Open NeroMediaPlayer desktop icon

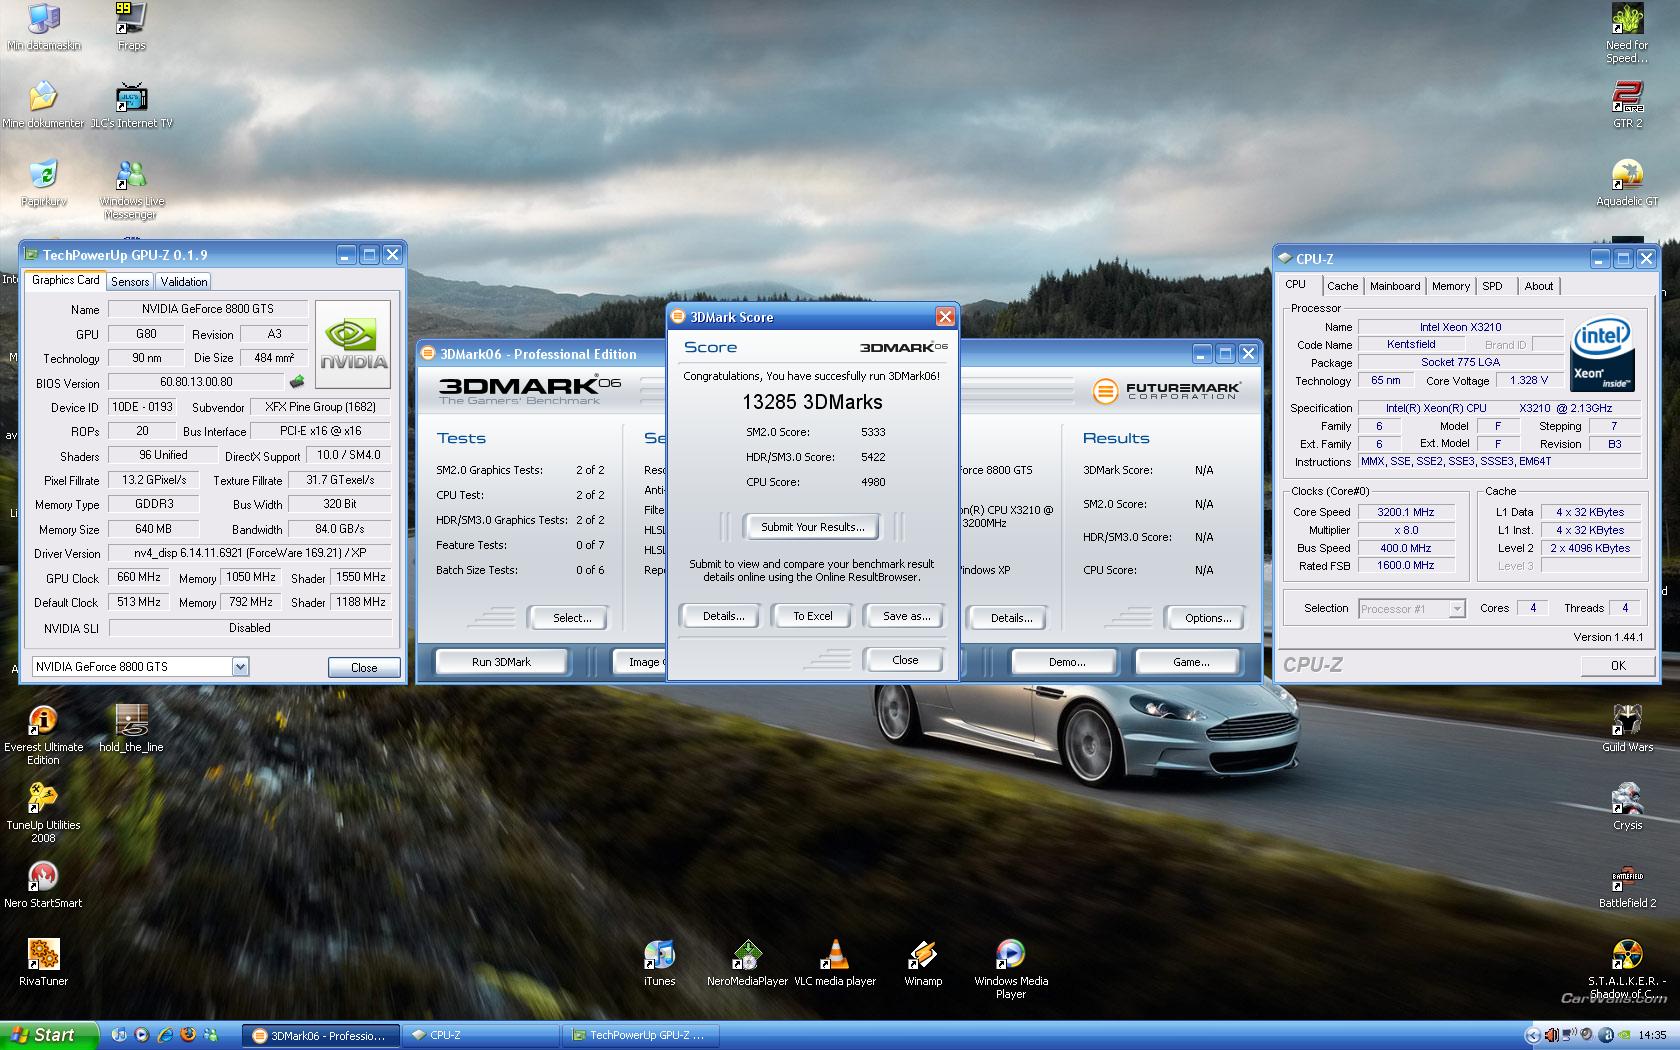(747, 962)
